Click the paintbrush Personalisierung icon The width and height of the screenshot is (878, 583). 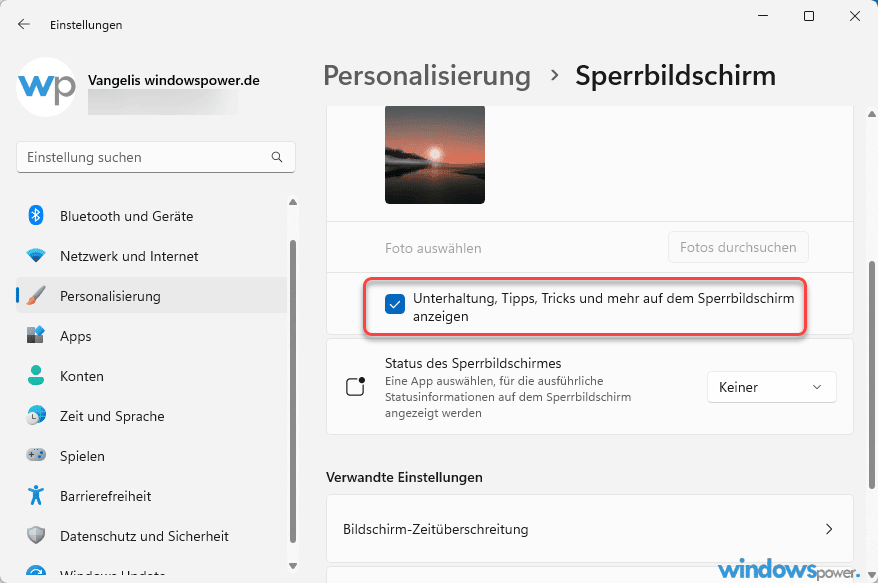click(36, 295)
